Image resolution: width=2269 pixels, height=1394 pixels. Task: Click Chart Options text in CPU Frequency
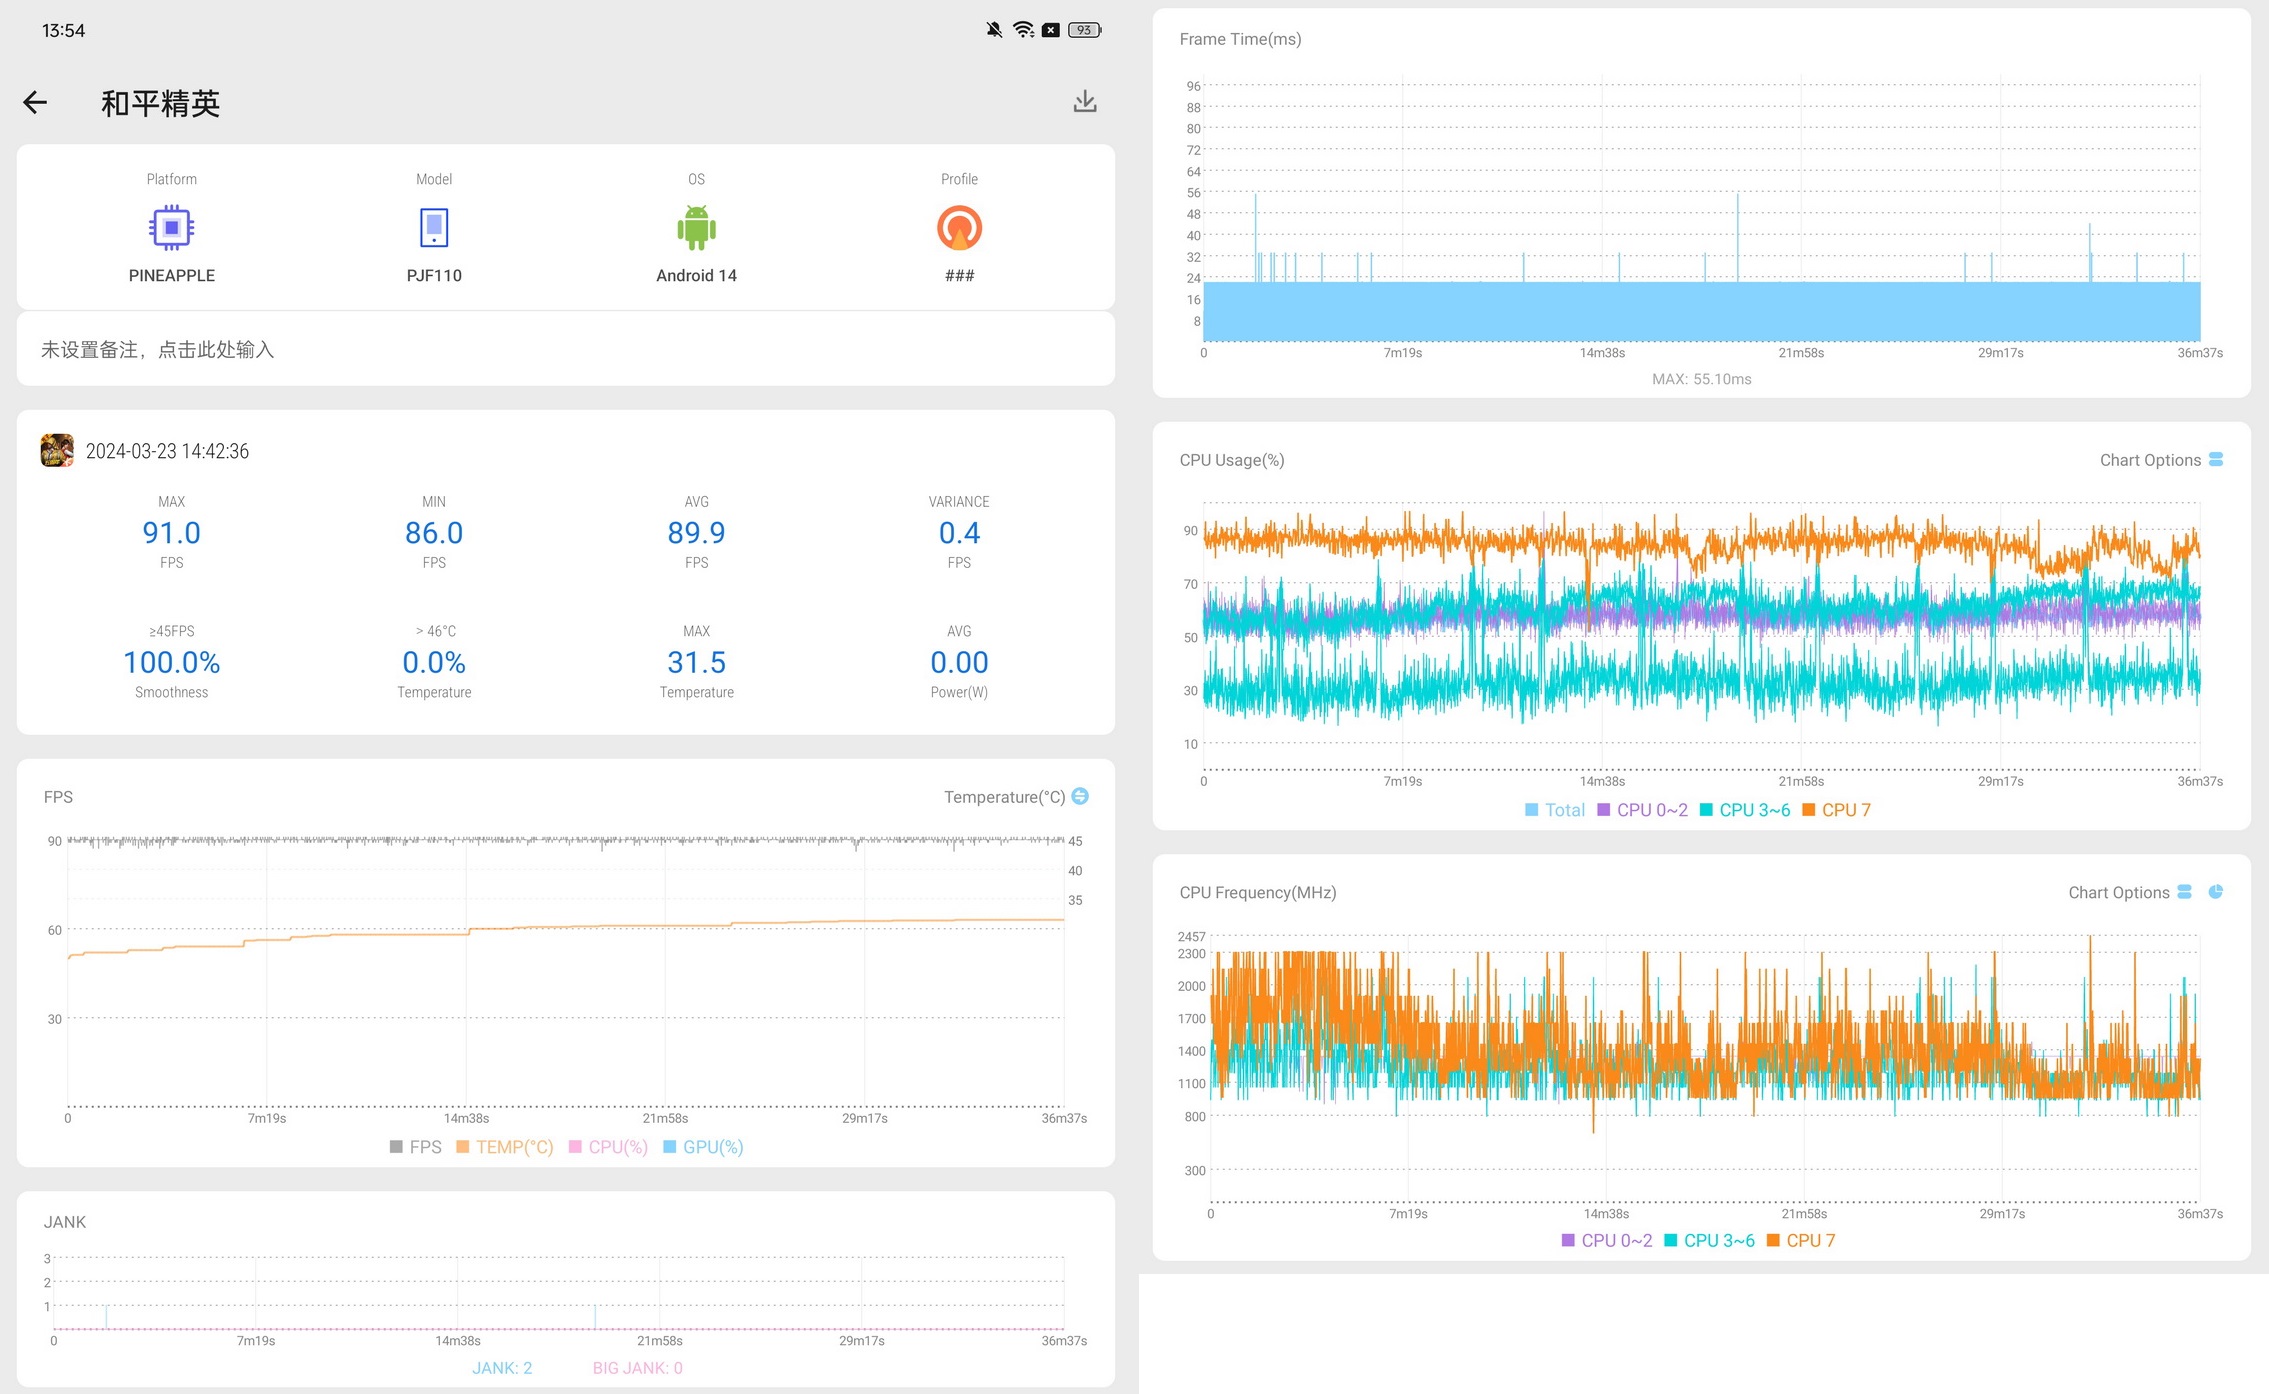tap(2118, 892)
